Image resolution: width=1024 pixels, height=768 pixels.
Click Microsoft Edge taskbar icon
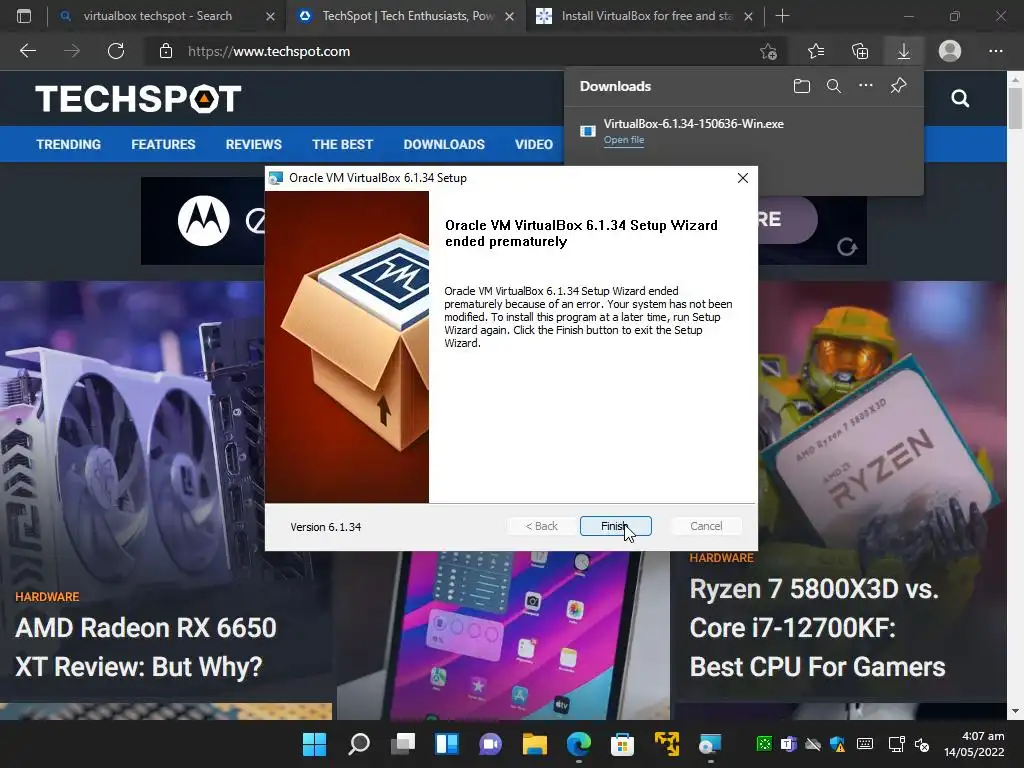(579, 744)
